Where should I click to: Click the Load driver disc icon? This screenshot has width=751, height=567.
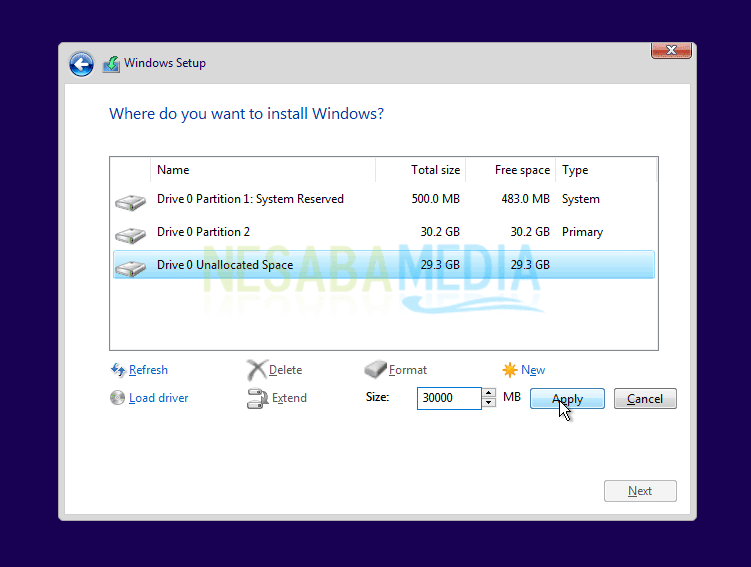pyautogui.click(x=117, y=397)
